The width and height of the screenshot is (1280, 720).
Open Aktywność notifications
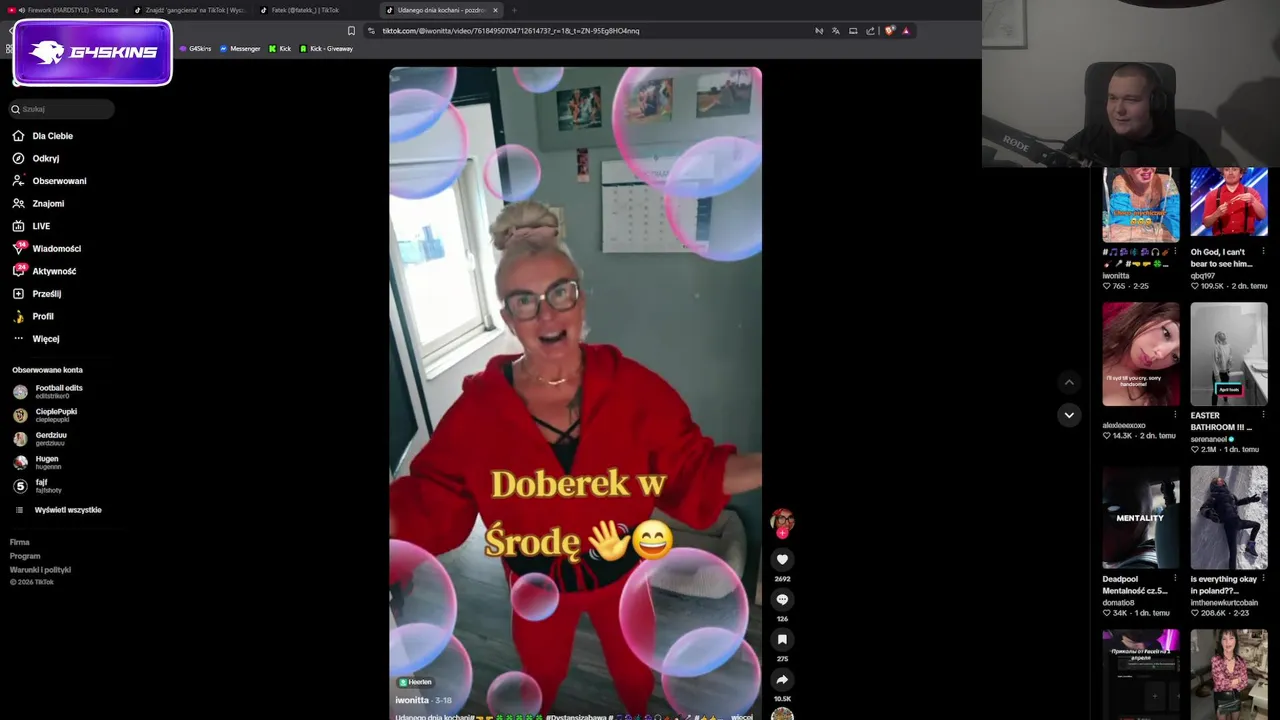[44, 271]
